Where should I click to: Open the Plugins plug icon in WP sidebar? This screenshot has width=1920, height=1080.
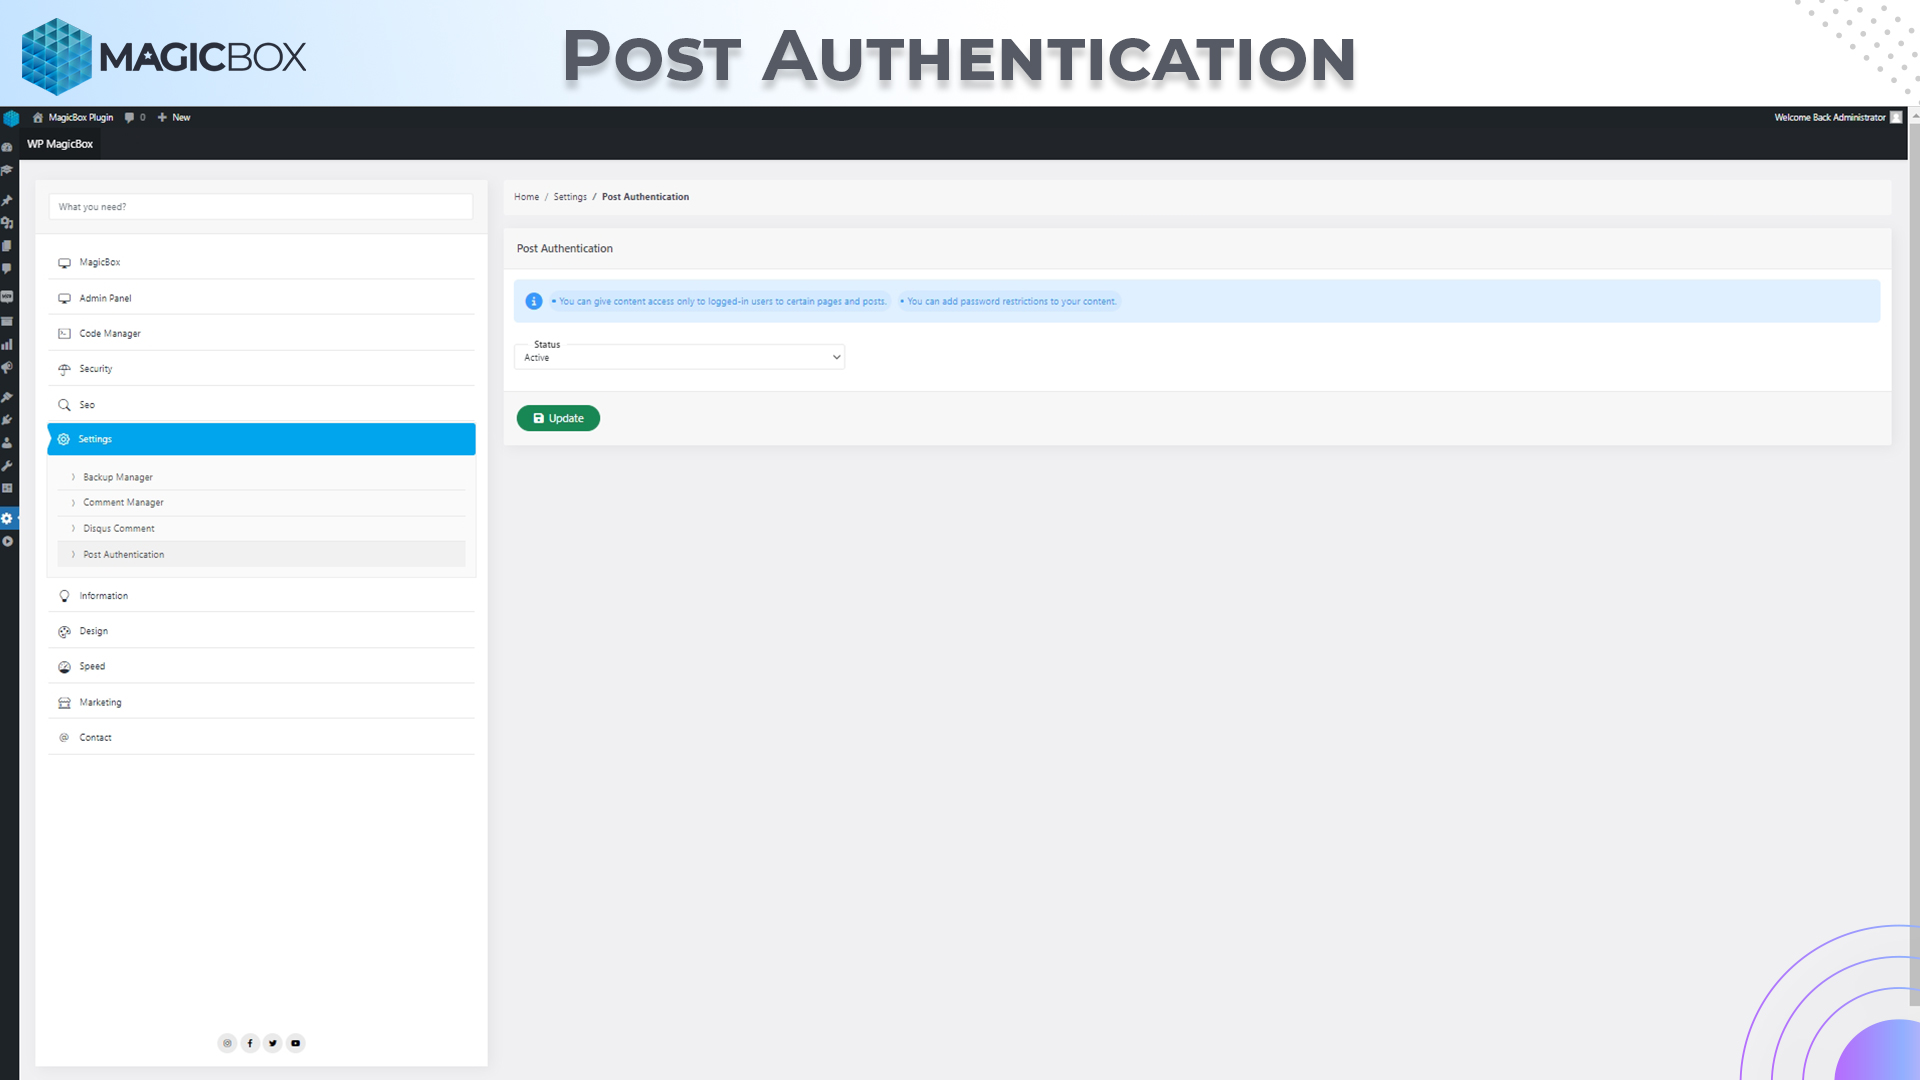[x=7, y=420]
